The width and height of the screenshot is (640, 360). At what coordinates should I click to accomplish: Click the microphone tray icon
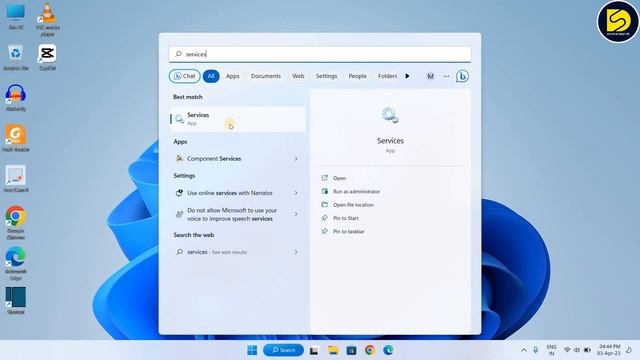536,350
